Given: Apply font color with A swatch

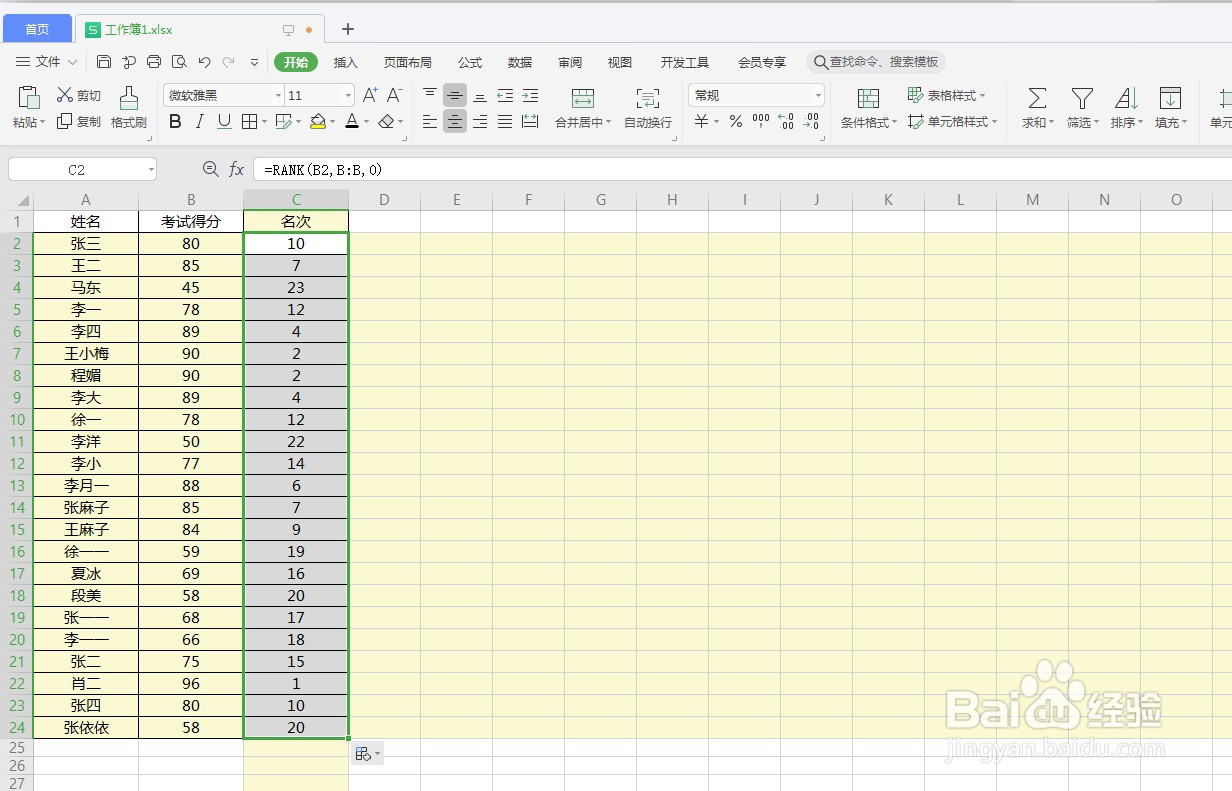Looking at the screenshot, I should click(x=352, y=121).
